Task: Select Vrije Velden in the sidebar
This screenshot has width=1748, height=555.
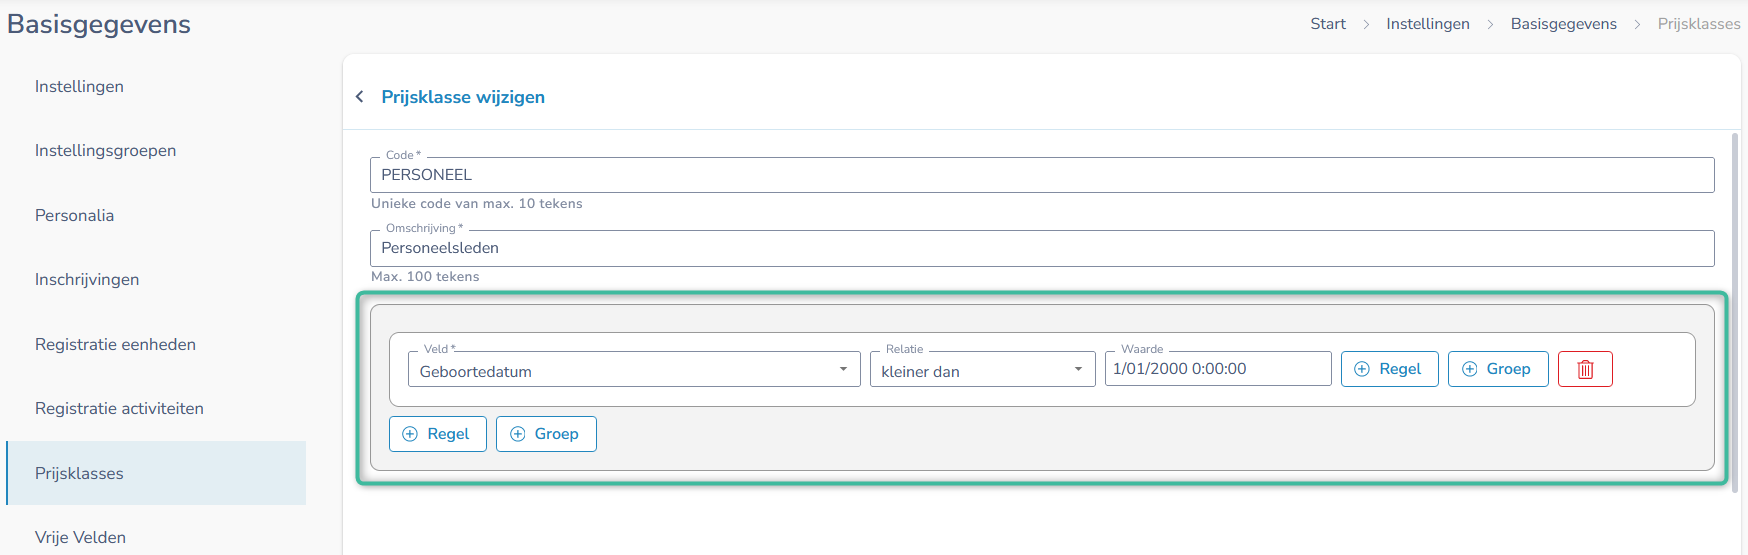Action: click(80, 537)
